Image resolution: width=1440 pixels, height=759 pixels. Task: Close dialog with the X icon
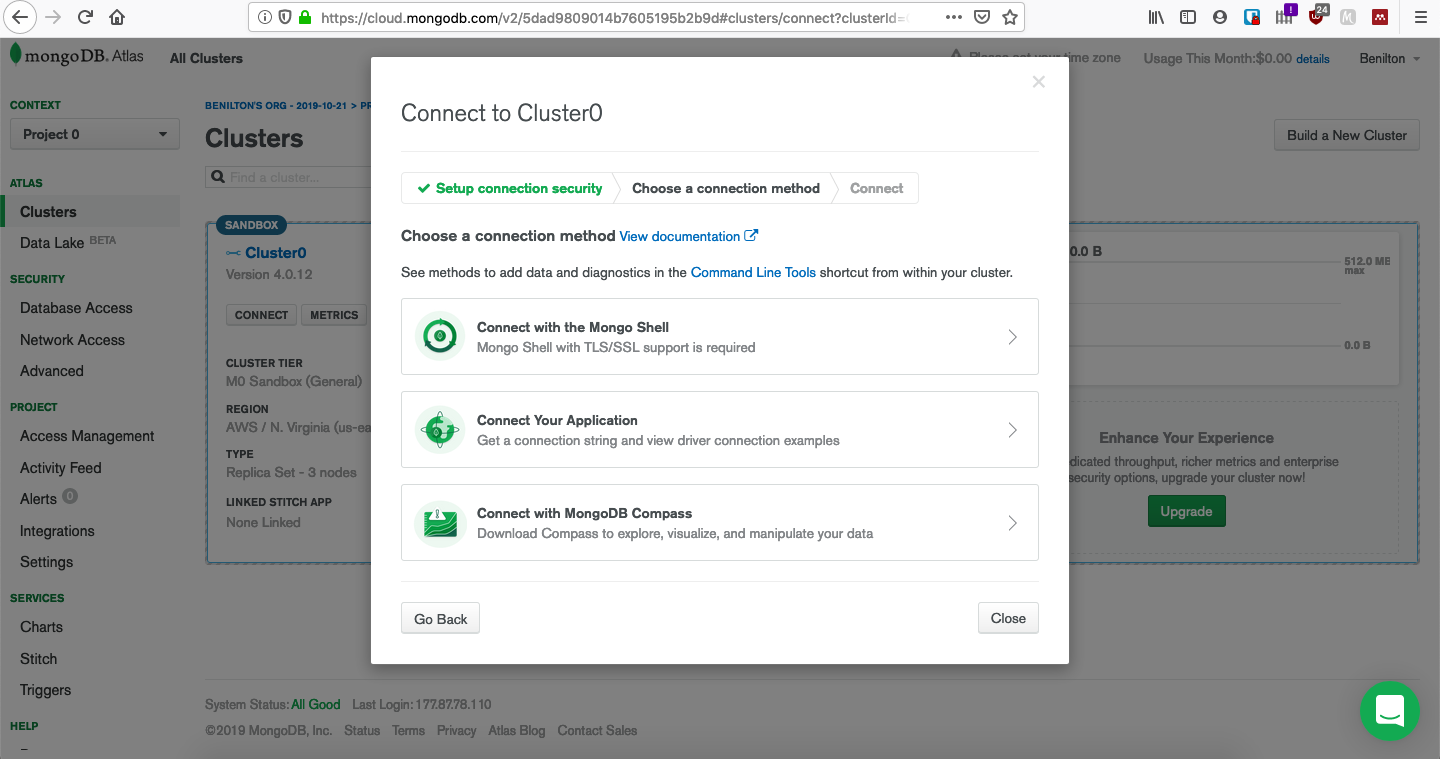pos(1039,82)
